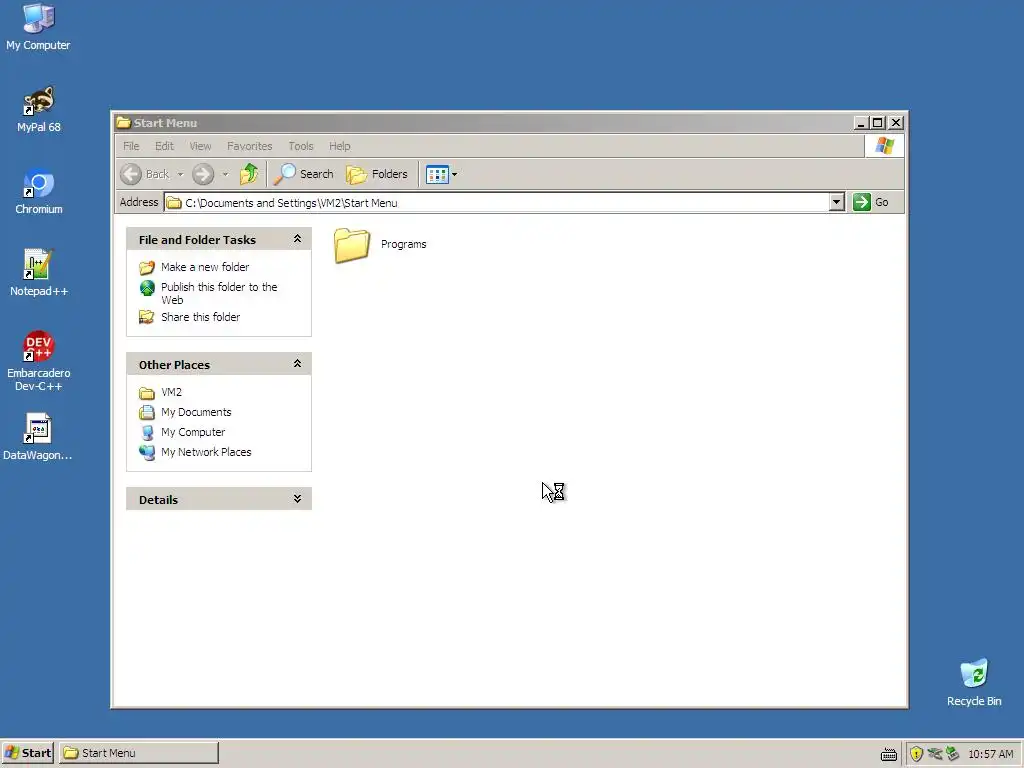Select Chromium desktop shortcut
The image size is (1024, 768).
coord(38,191)
